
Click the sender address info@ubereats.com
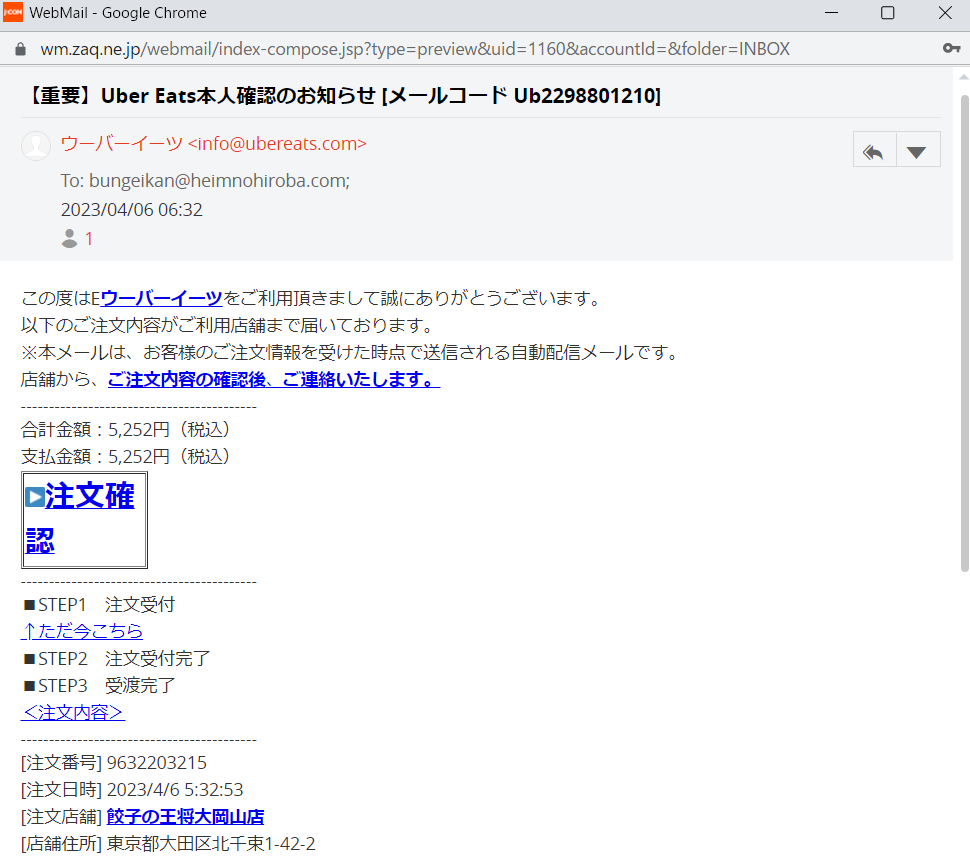point(277,143)
